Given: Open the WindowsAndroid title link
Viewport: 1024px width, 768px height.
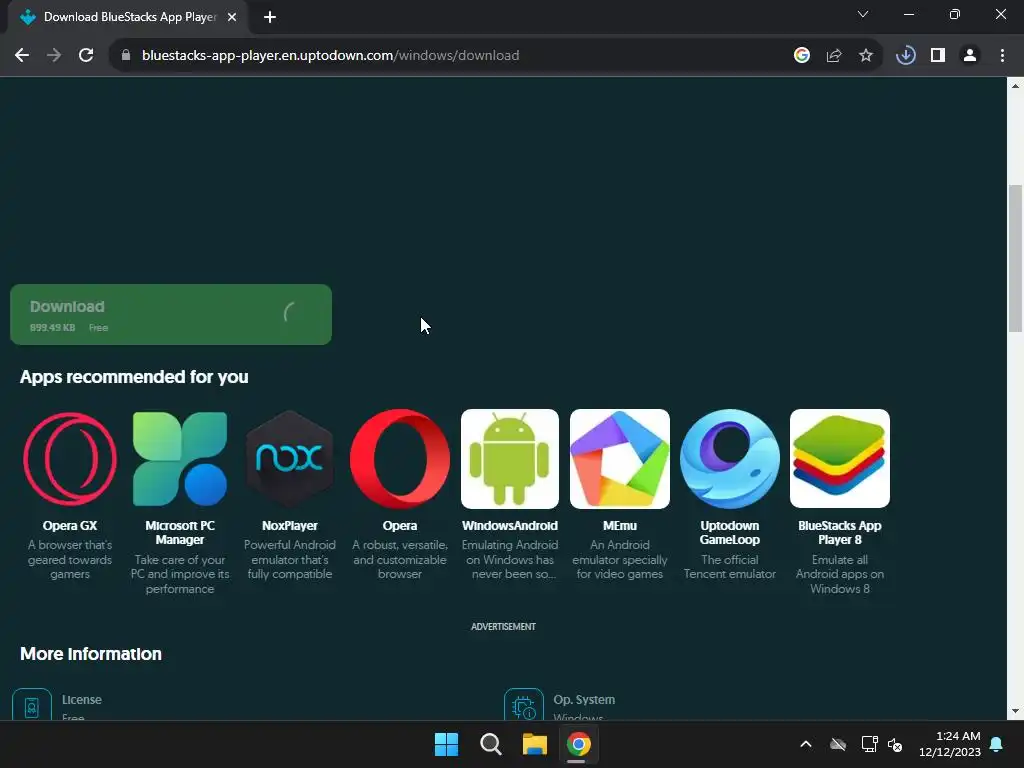Looking at the screenshot, I should click(510, 526).
